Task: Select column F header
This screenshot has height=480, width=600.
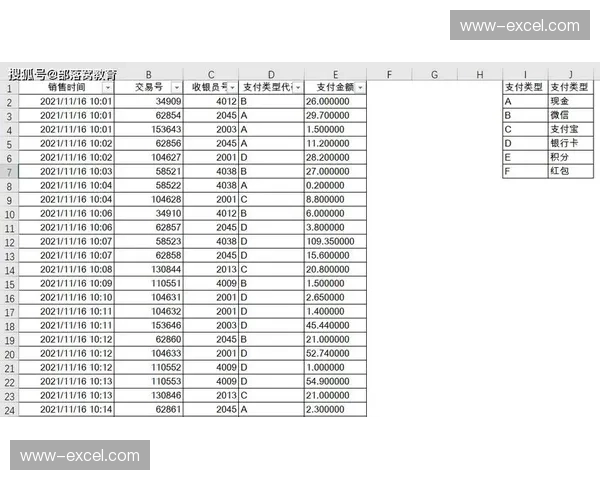Action: click(x=389, y=75)
